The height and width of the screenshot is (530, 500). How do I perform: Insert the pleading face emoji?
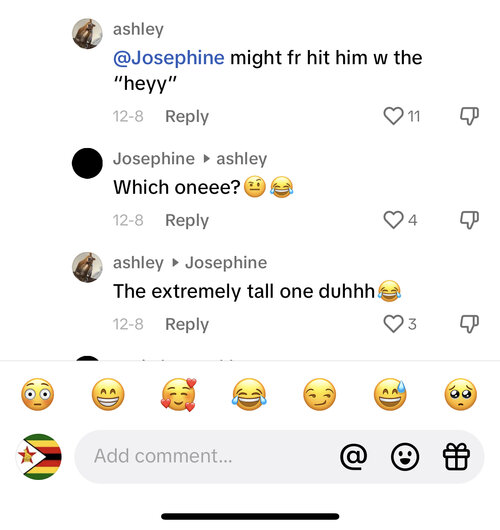click(x=461, y=394)
